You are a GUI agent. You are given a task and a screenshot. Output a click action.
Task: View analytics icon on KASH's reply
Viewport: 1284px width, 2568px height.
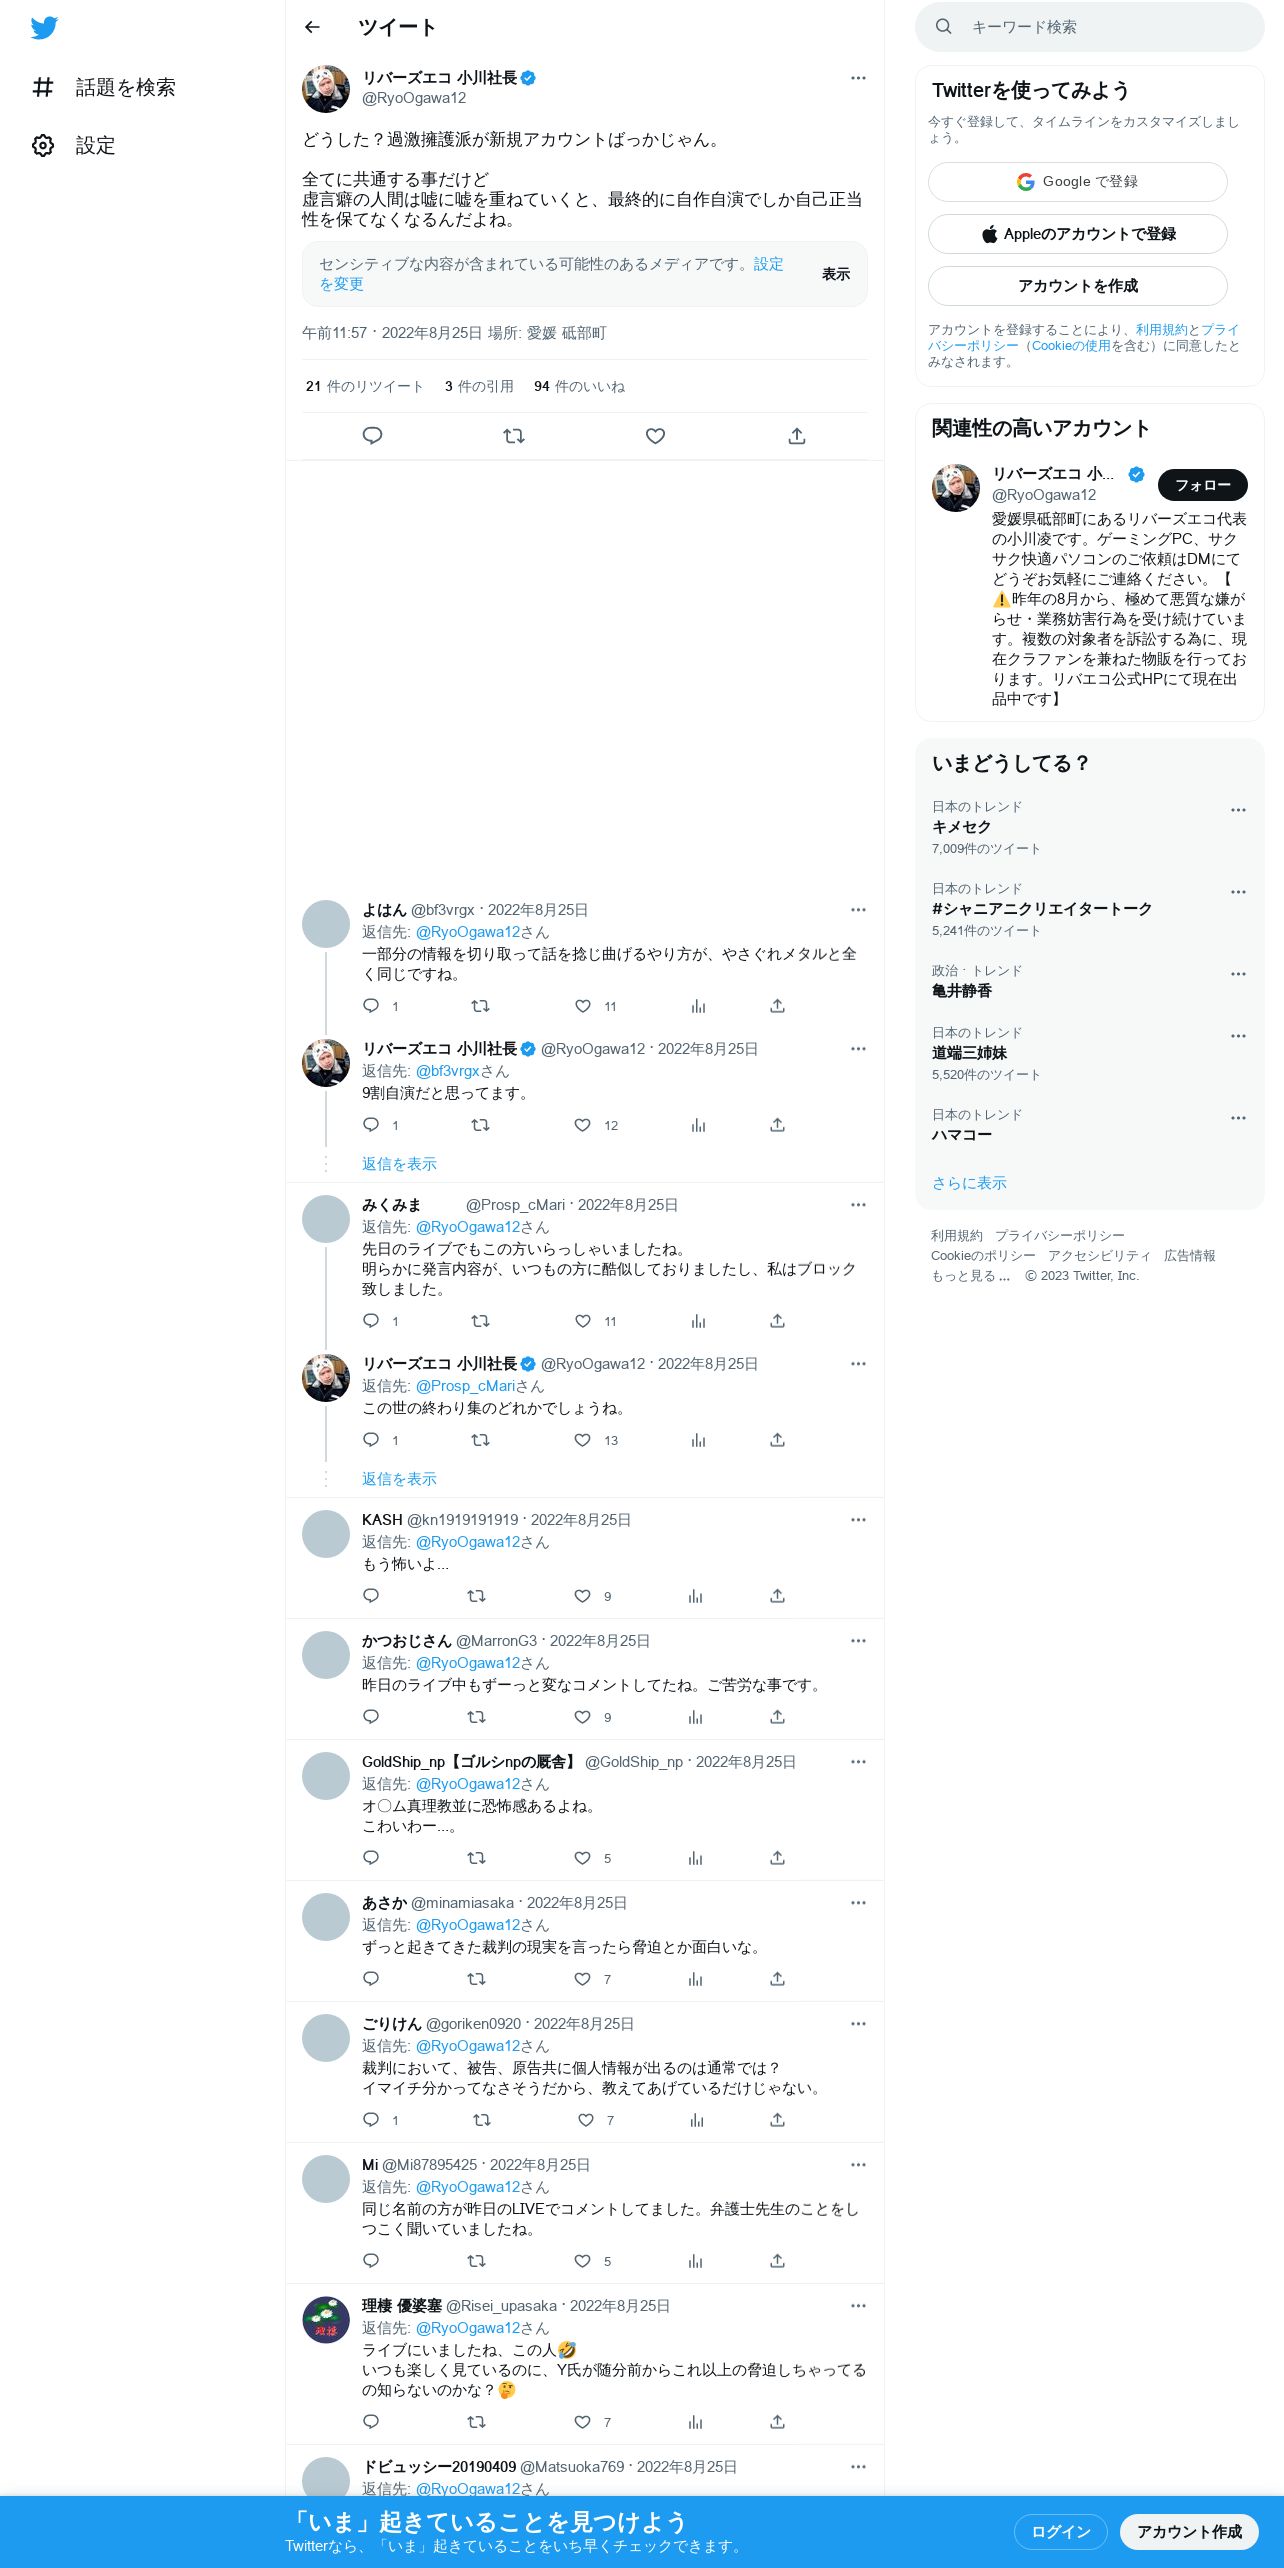[696, 1596]
